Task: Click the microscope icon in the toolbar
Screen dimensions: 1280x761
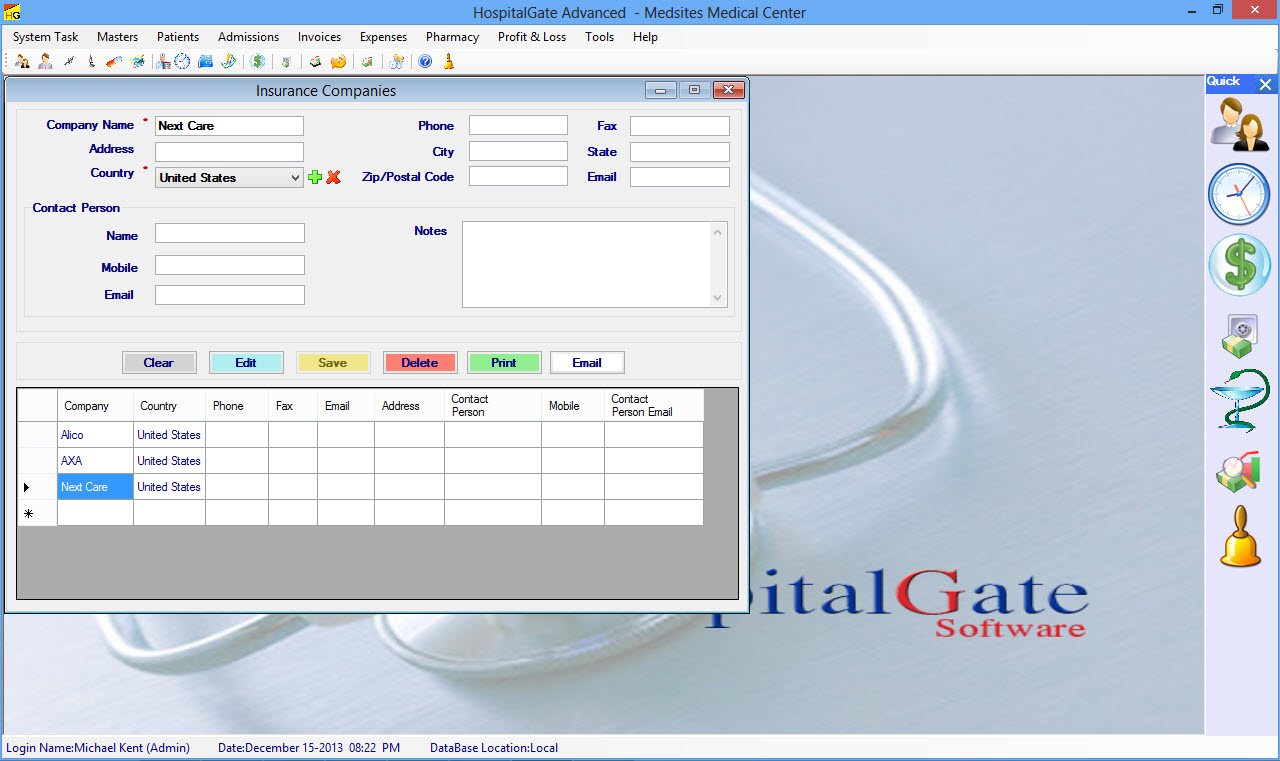Action: point(91,62)
